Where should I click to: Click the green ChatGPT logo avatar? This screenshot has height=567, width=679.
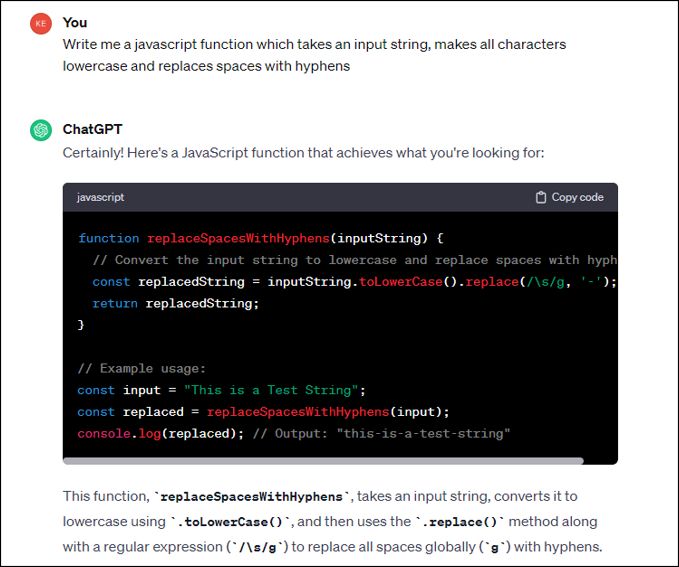[41, 130]
